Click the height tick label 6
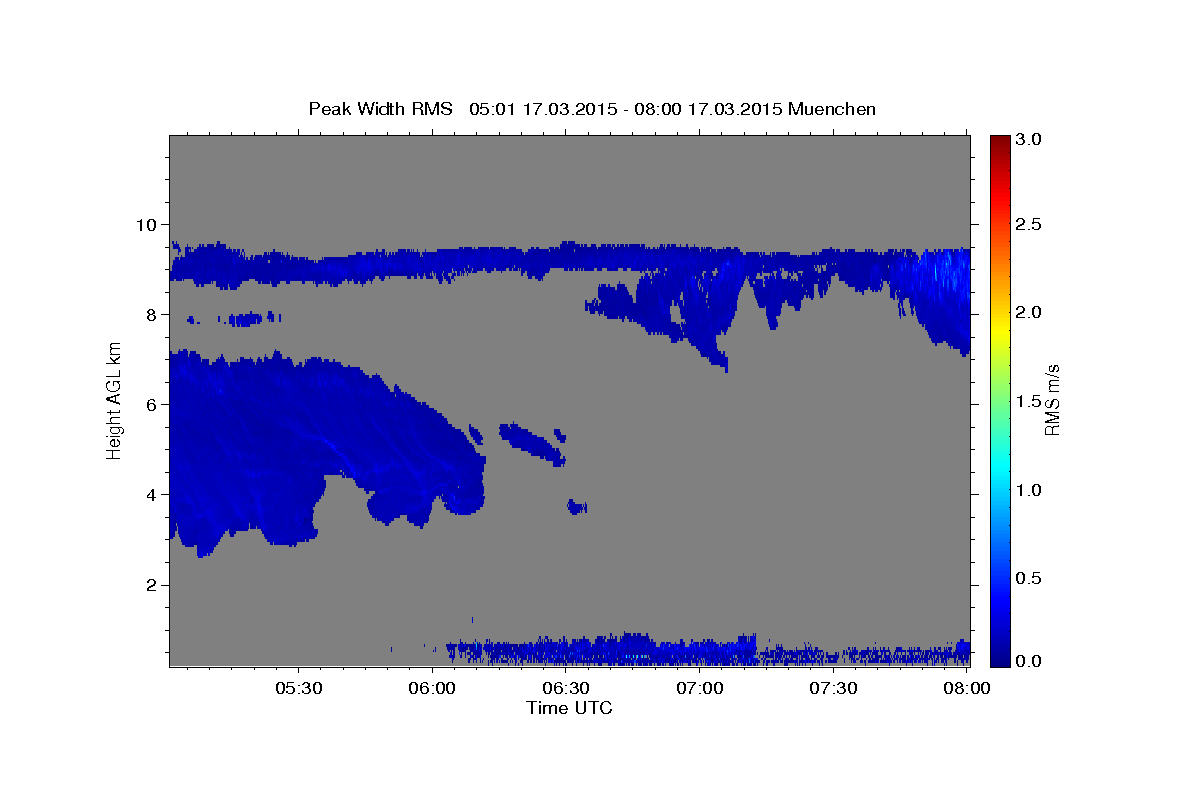 click(152, 404)
